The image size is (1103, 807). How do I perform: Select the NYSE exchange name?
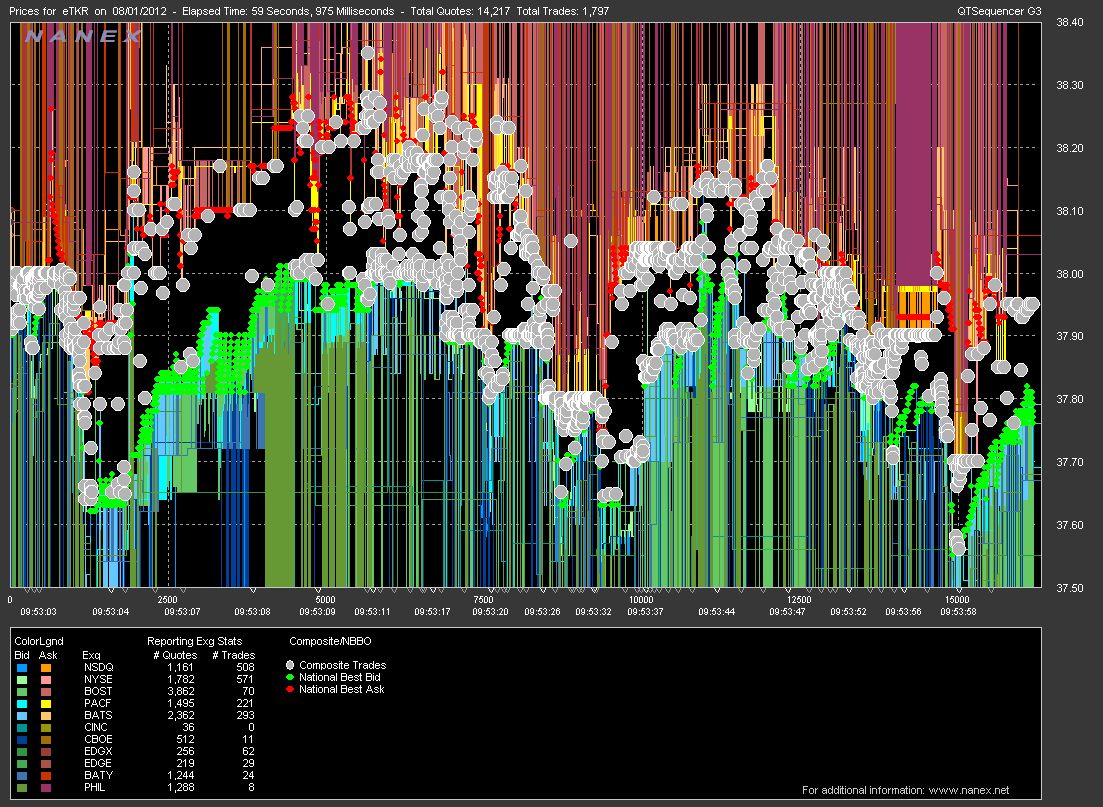pyautogui.click(x=98, y=679)
